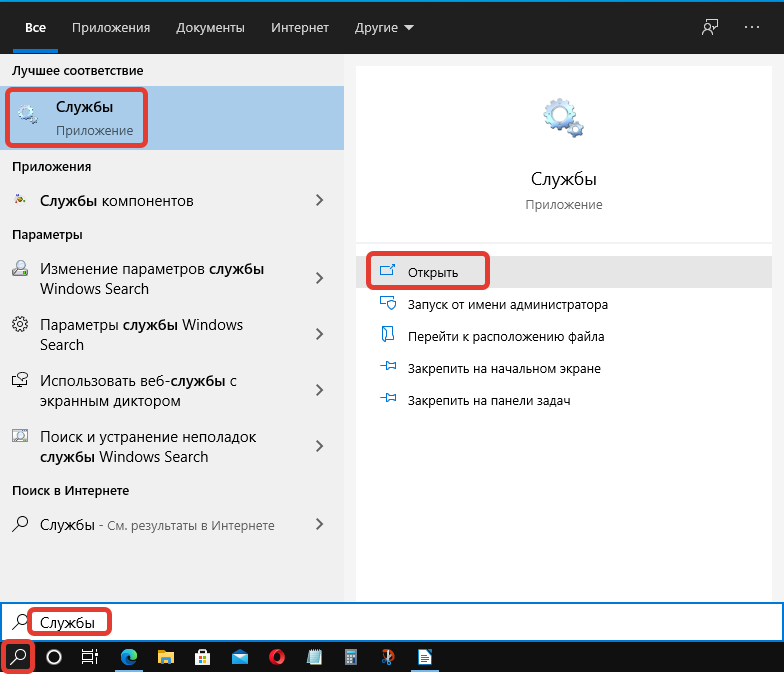Click the magnifier icon beside web result Службы
Screen dimensions: 784x674
click(20, 524)
